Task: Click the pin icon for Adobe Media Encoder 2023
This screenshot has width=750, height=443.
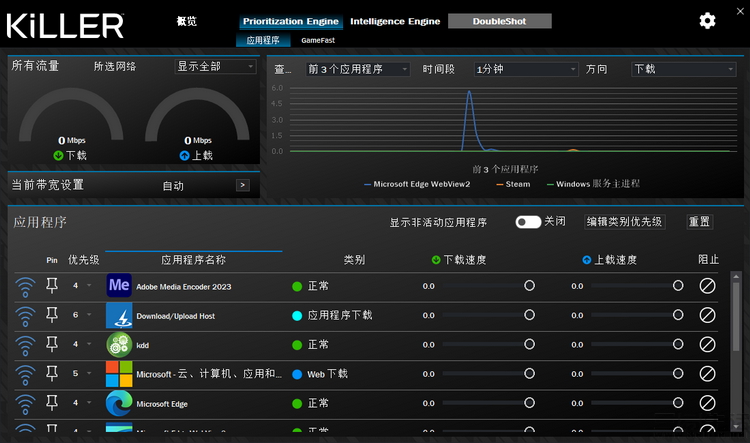Action: (x=52, y=286)
